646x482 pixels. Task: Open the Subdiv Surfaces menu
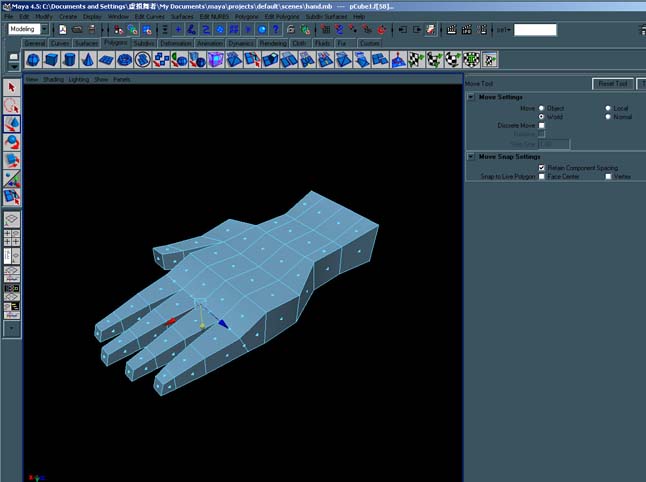click(326, 16)
